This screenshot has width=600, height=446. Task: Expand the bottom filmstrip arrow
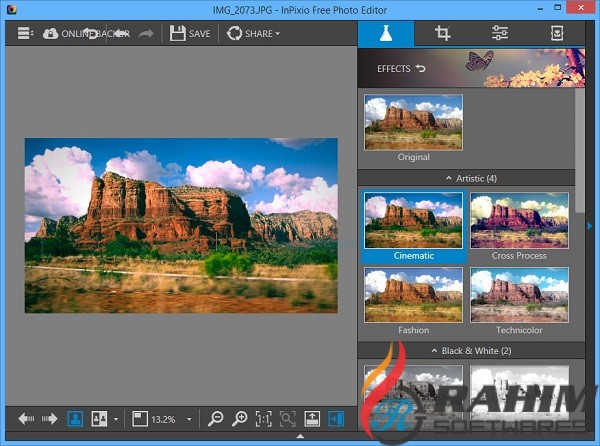[300, 436]
